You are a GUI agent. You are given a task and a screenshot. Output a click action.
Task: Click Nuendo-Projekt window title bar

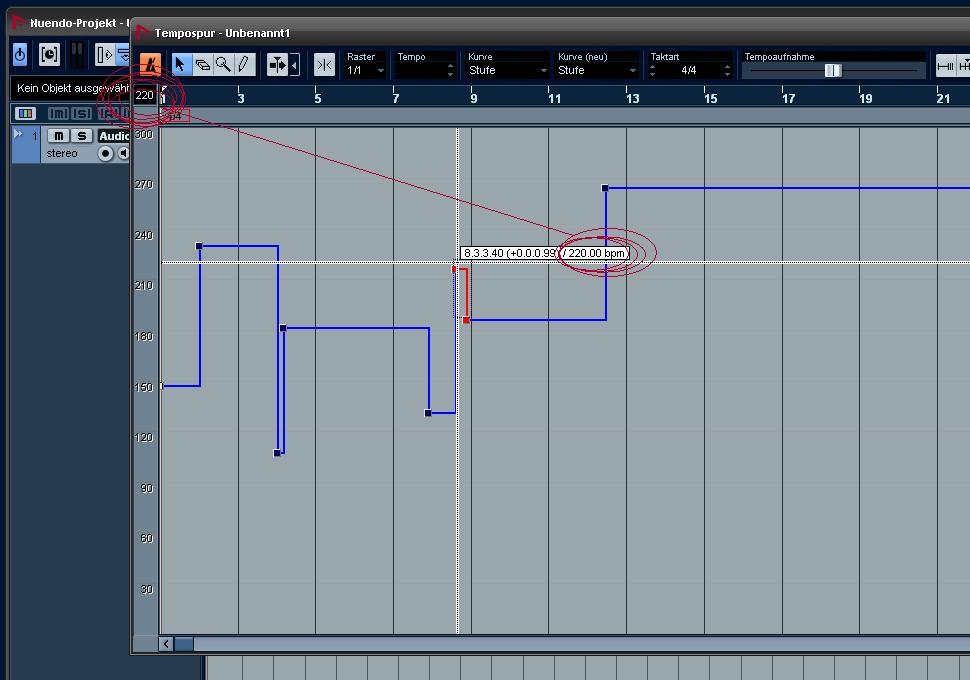tap(69, 23)
